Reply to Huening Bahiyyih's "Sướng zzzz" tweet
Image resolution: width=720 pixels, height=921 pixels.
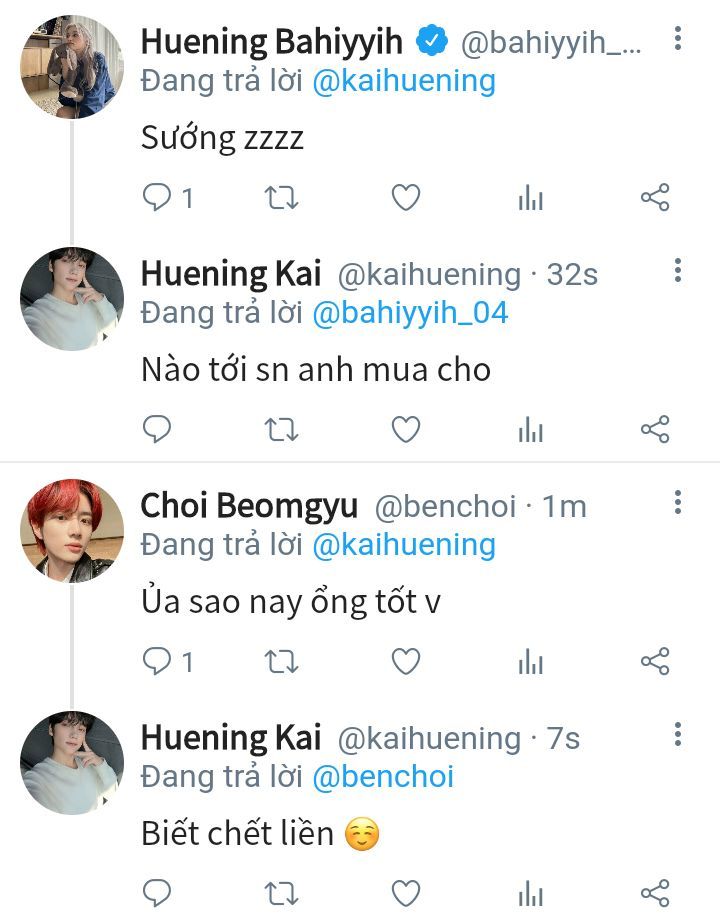158,198
